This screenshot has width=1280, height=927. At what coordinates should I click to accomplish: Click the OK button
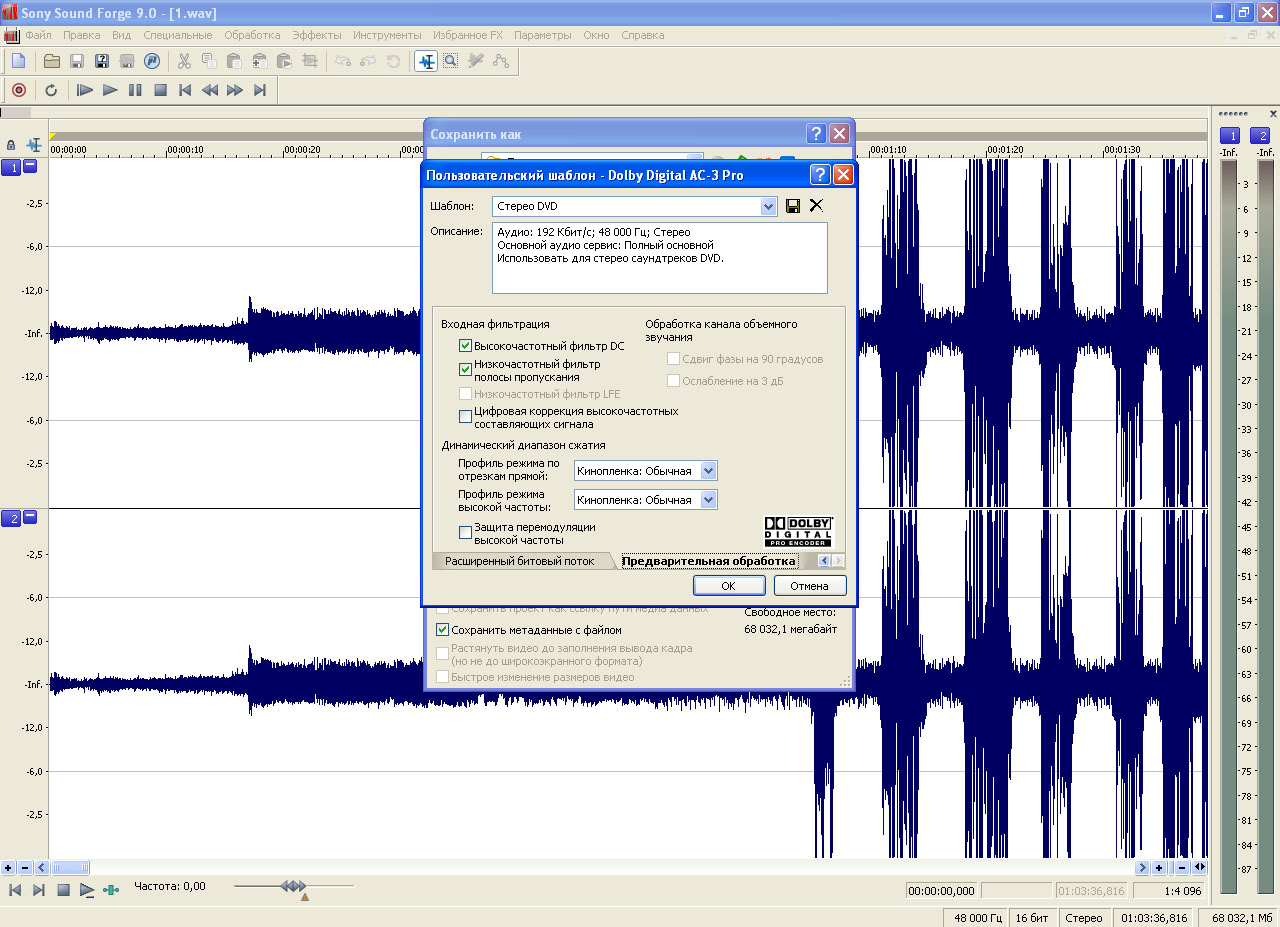tap(728, 586)
